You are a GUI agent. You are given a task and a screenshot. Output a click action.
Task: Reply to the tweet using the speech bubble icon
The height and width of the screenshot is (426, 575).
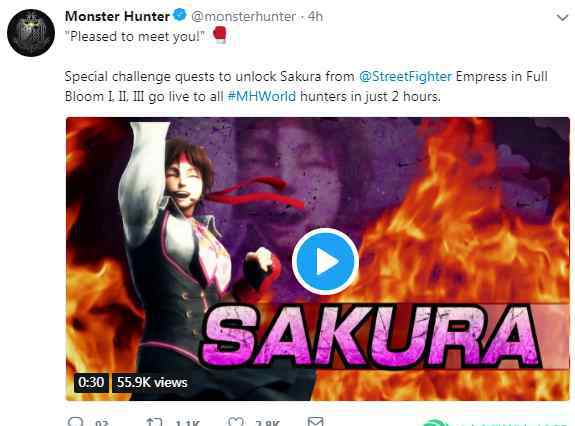[76, 422]
